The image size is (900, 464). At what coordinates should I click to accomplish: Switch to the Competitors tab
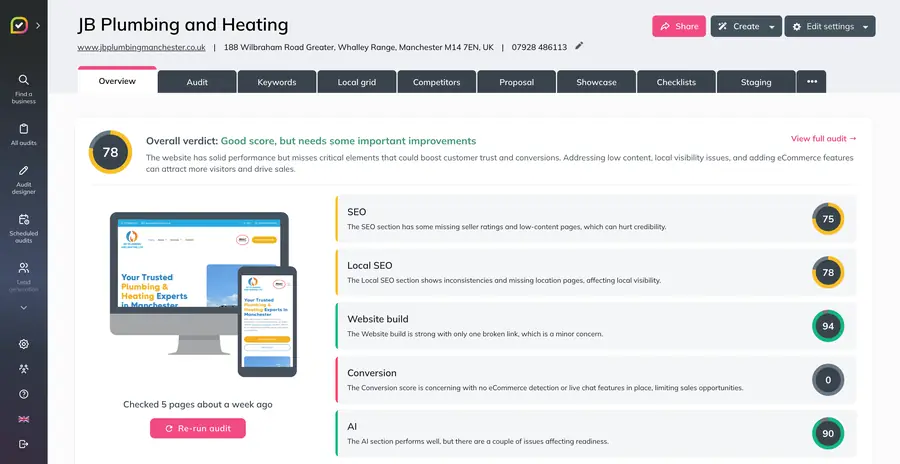pos(436,82)
